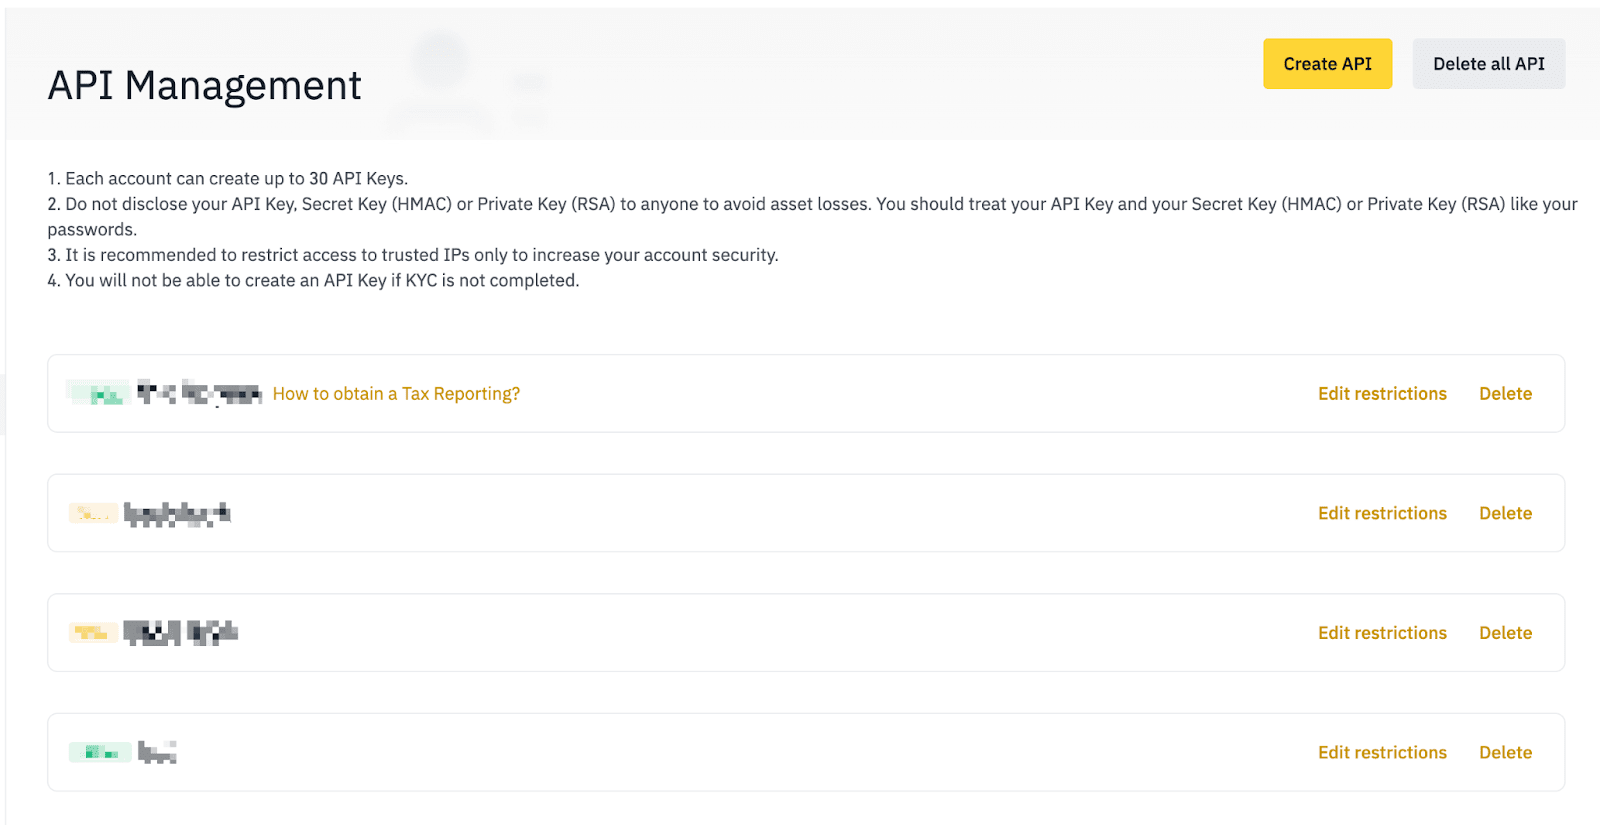
Task: Delete the API key with Tax Reporting link
Action: point(1505,394)
